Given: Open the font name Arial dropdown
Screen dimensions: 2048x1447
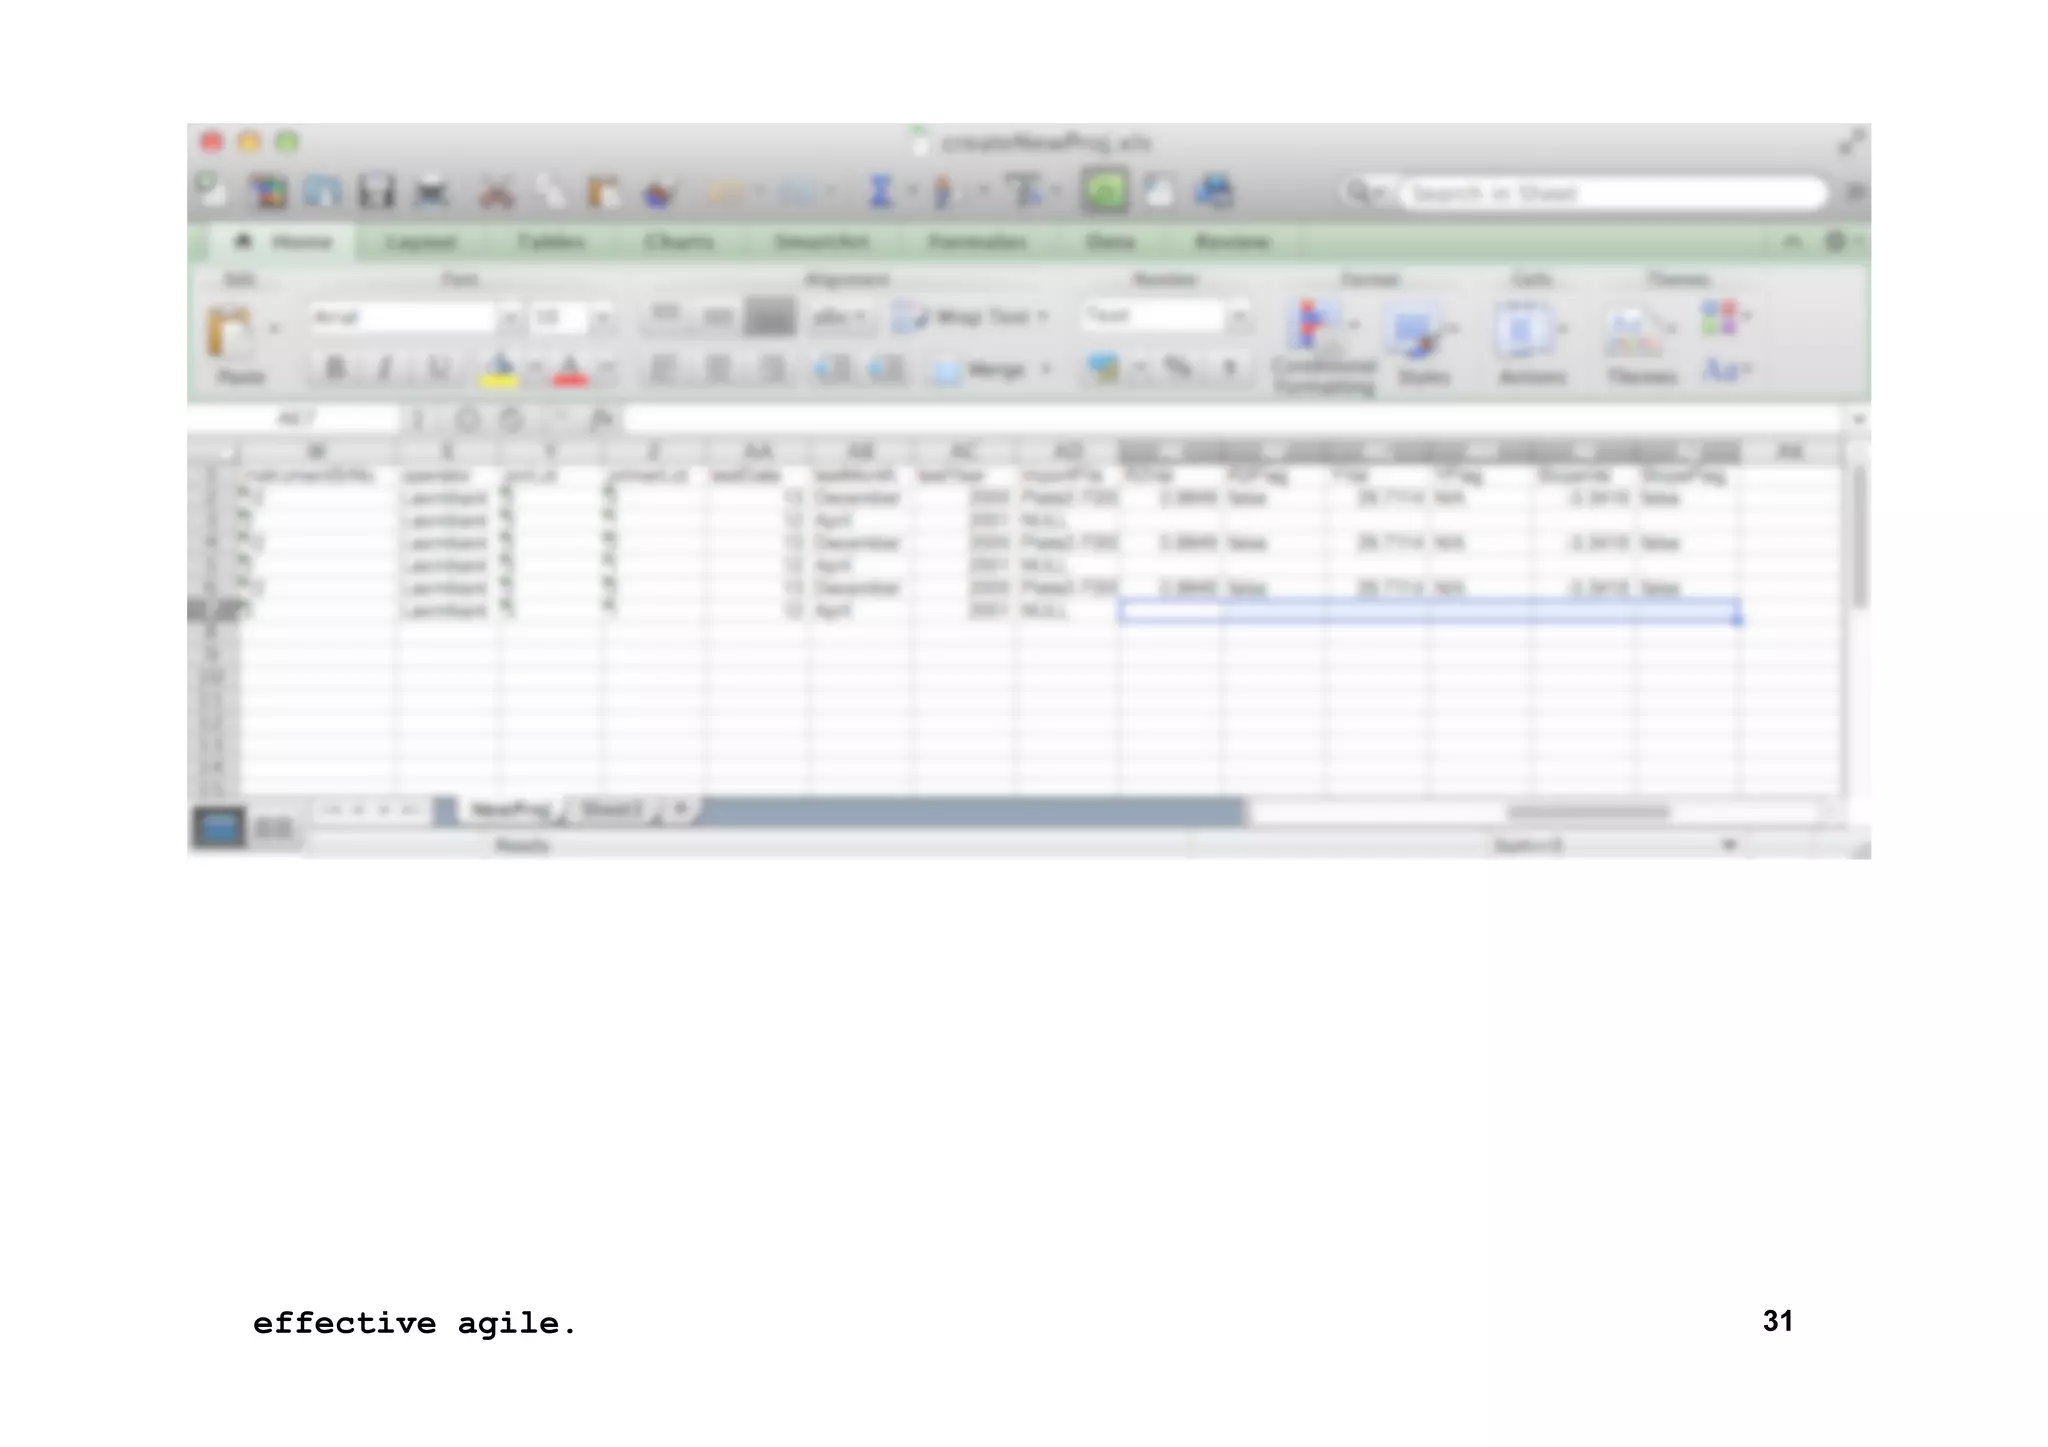Looking at the screenshot, I should point(510,319).
